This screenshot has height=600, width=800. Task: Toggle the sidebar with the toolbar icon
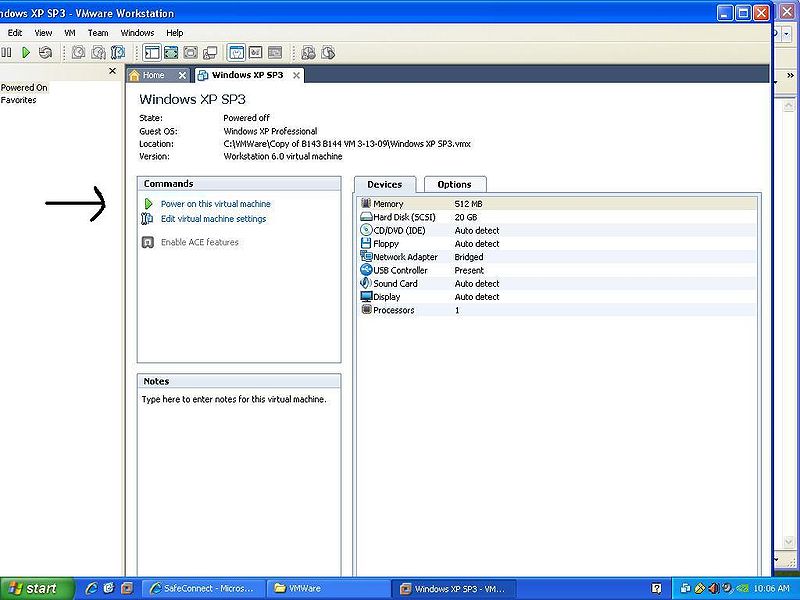coord(152,53)
